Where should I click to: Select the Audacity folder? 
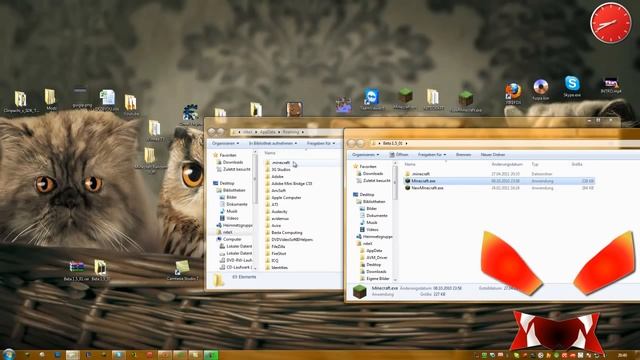(279, 211)
